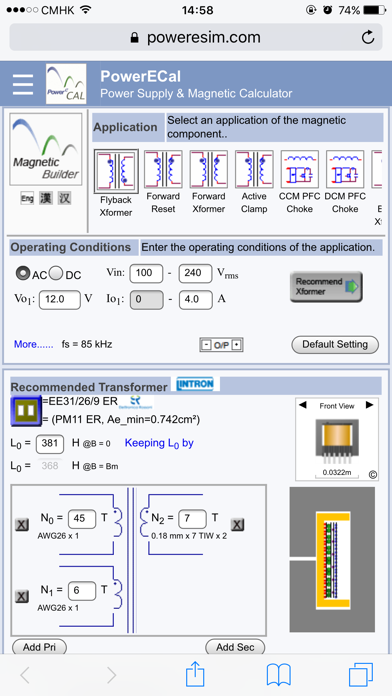
Task: Click the fs = 85 kHz text
Action: (87, 344)
